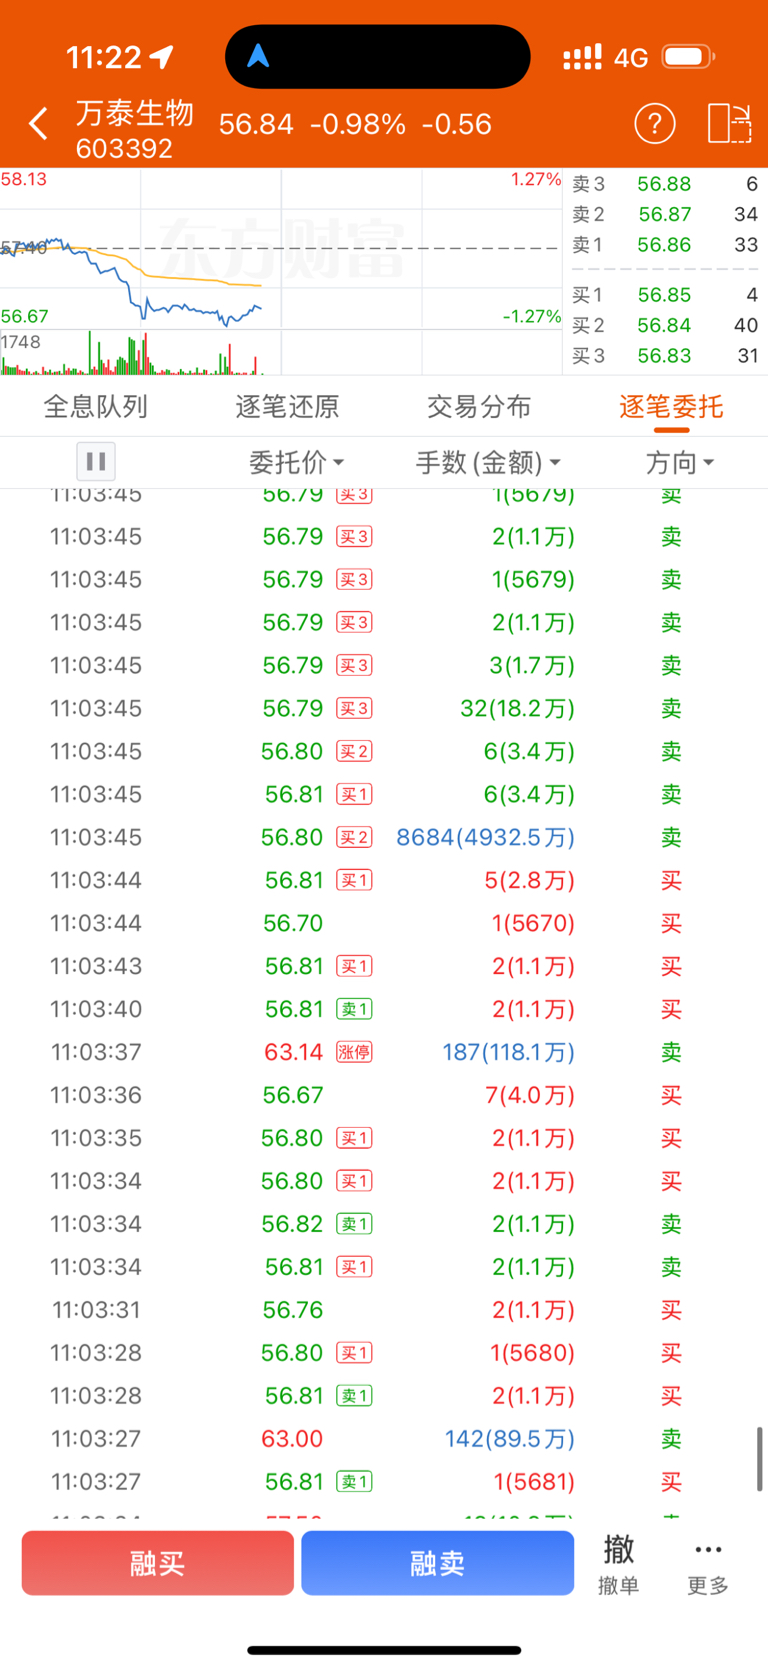Image resolution: width=768 pixels, height=1669 pixels.
Task: Tap the 11:03:40 timestamp
Action: [96, 1009]
